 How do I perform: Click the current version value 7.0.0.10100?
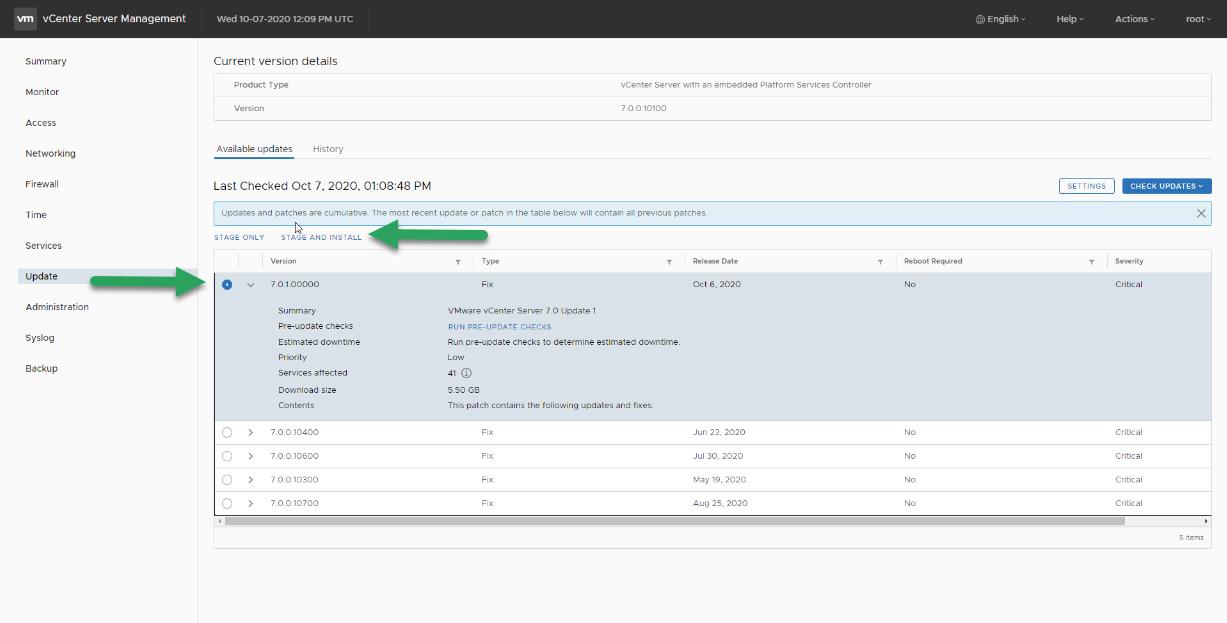(643, 108)
